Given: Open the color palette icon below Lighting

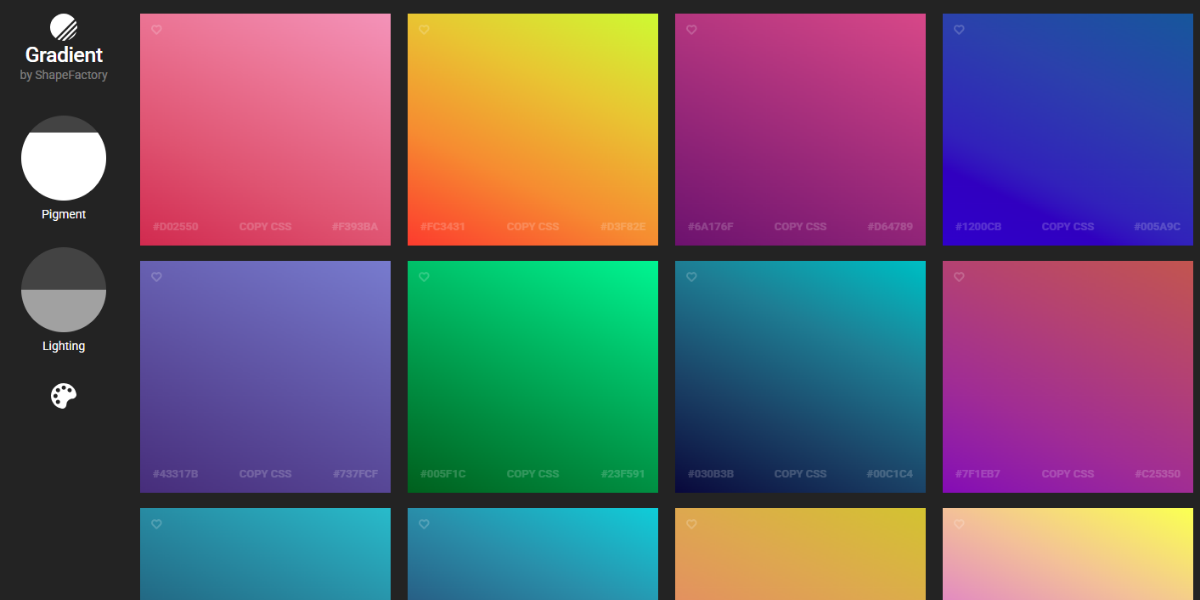Looking at the screenshot, I should (x=64, y=395).
